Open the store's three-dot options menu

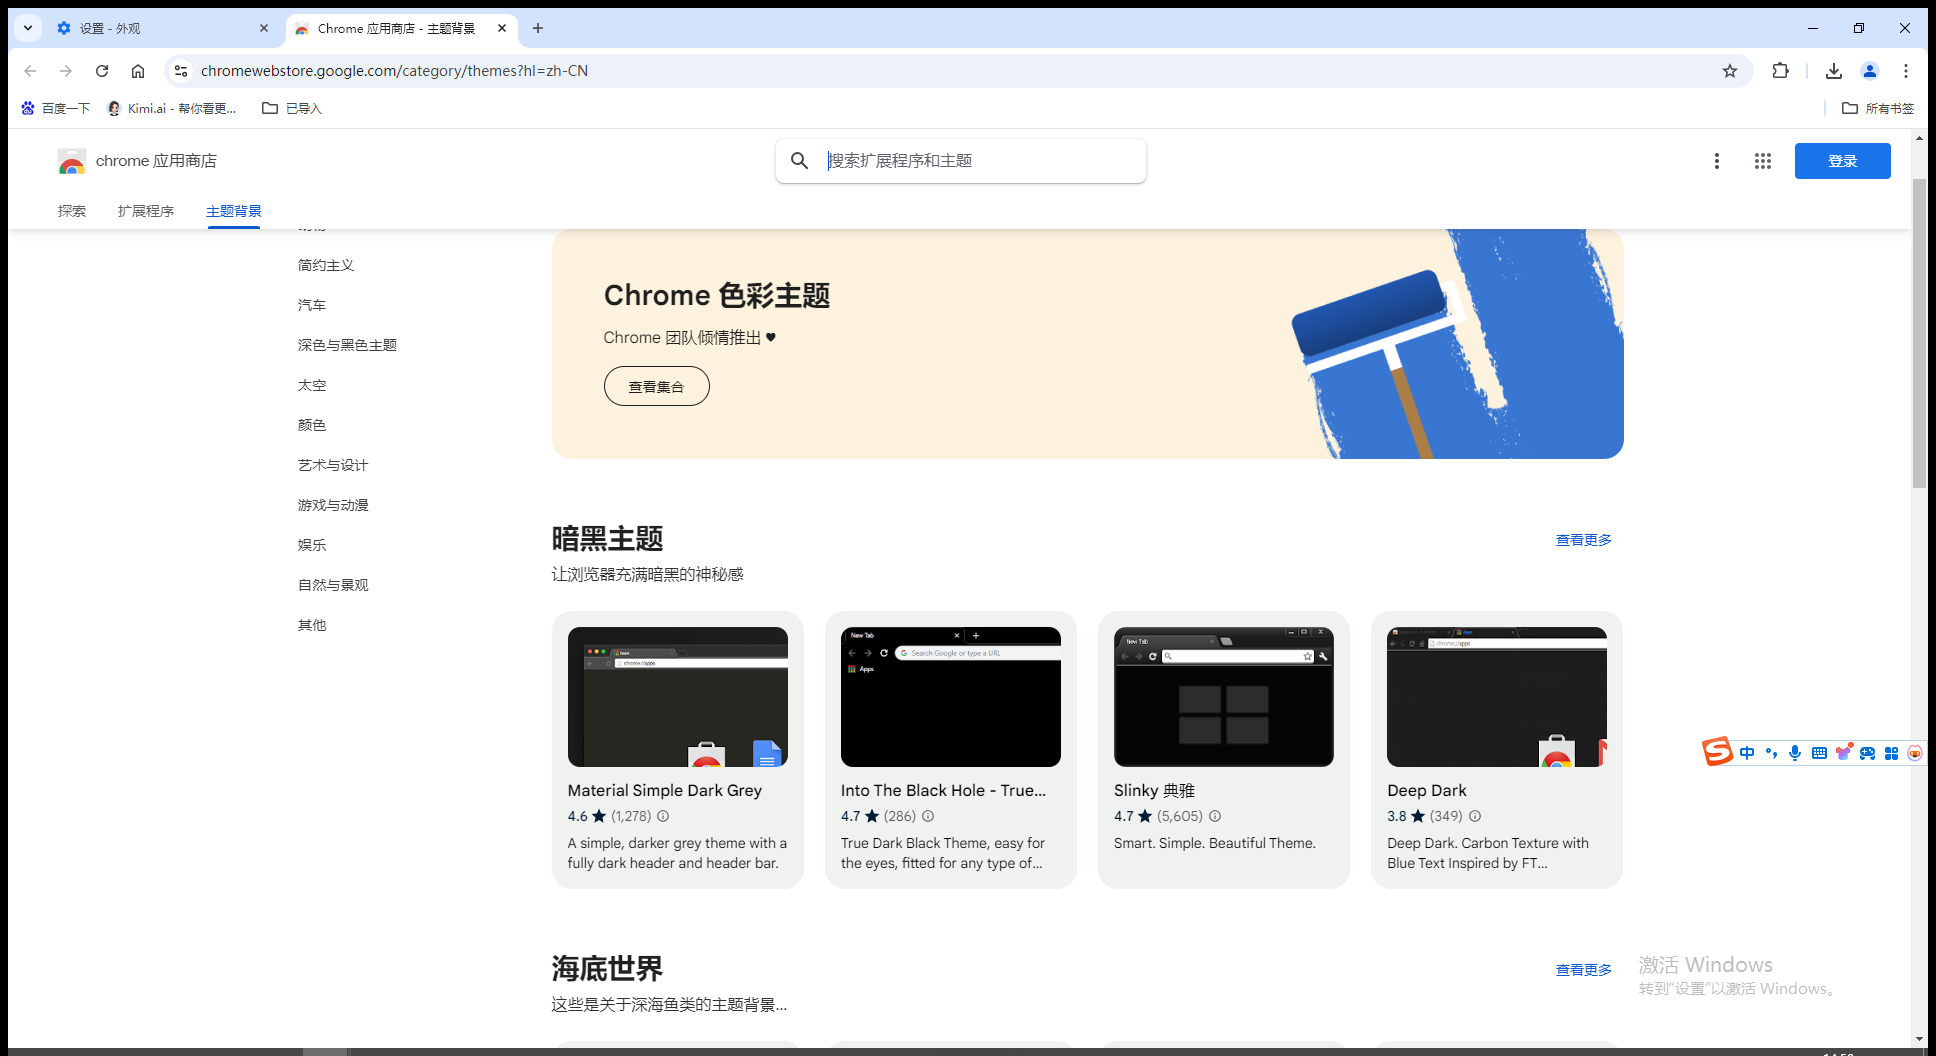[1717, 161]
